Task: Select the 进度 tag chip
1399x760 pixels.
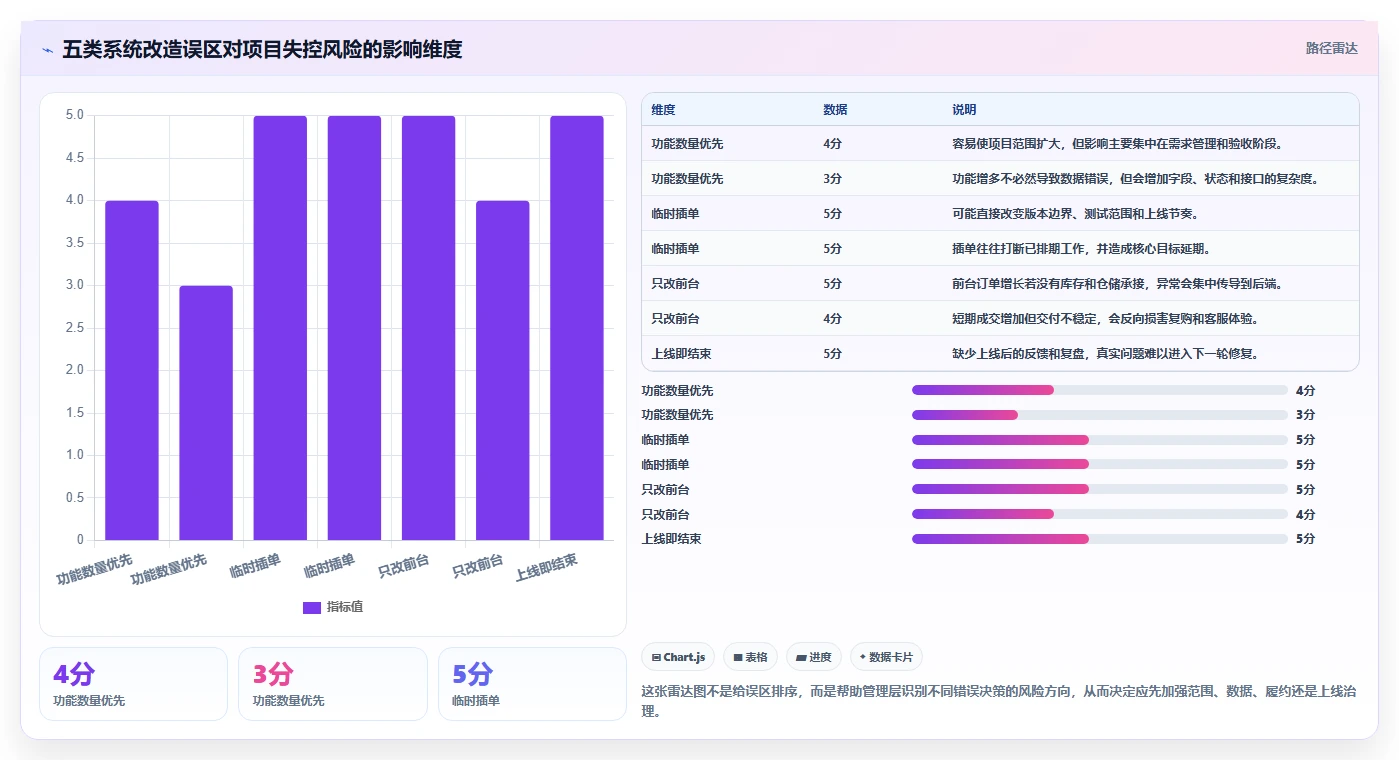Action: click(x=814, y=657)
